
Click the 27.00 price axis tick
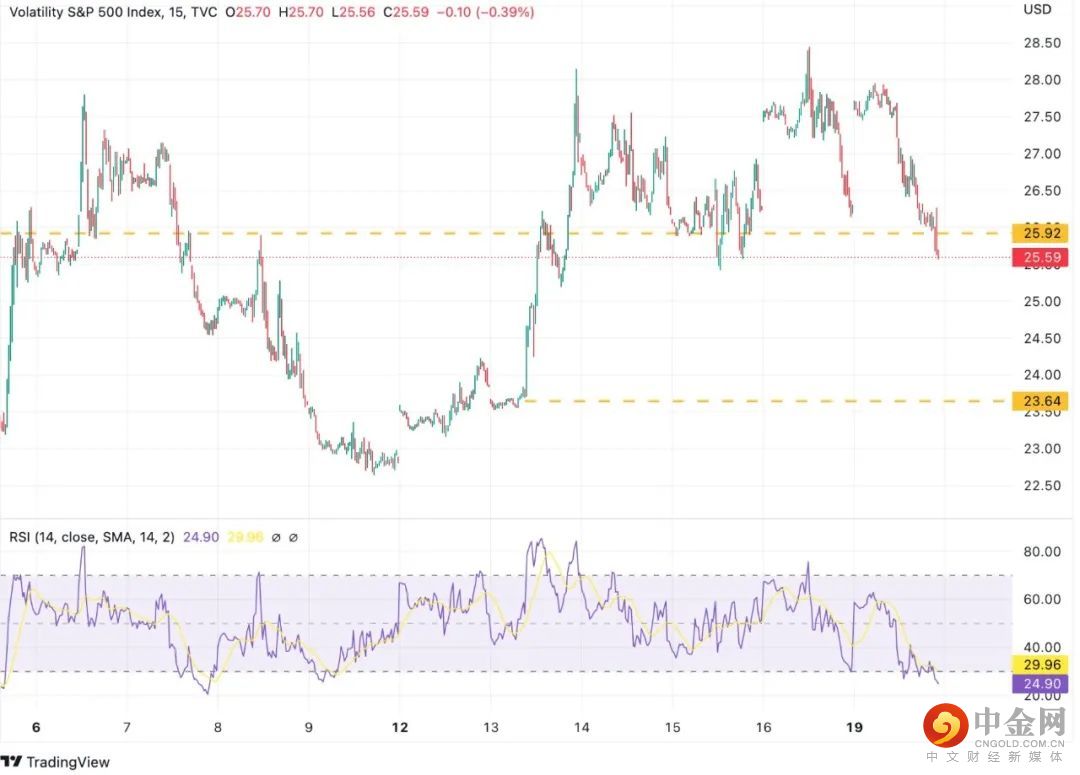[1042, 154]
